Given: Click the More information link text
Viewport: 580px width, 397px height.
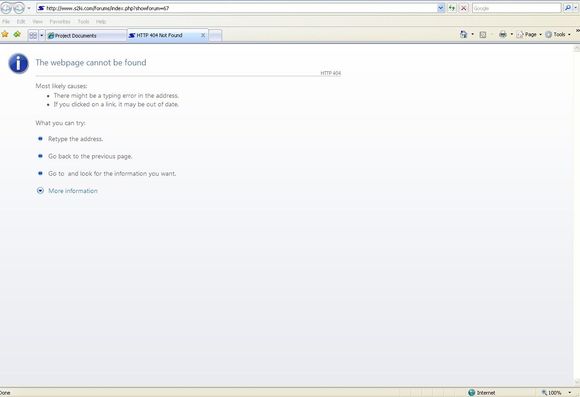Looking at the screenshot, I should point(73,191).
